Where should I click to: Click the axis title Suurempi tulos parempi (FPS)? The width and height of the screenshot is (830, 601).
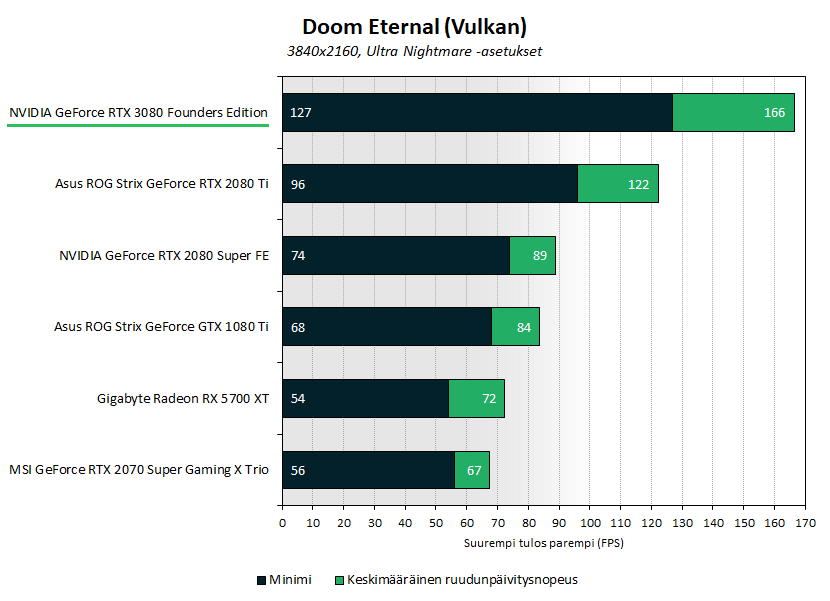(x=544, y=543)
